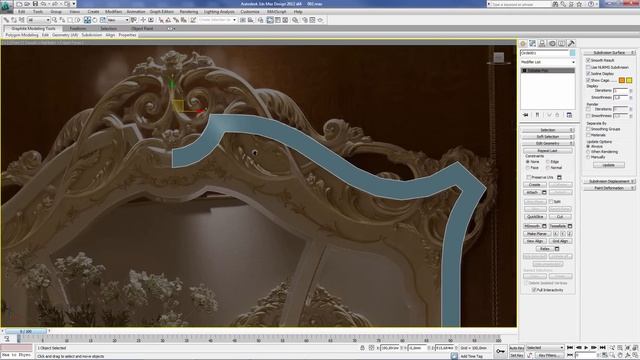The width and height of the screenshot is (640, 360).
Task: Expand the Selection rollout
Action: pos(548,130)
